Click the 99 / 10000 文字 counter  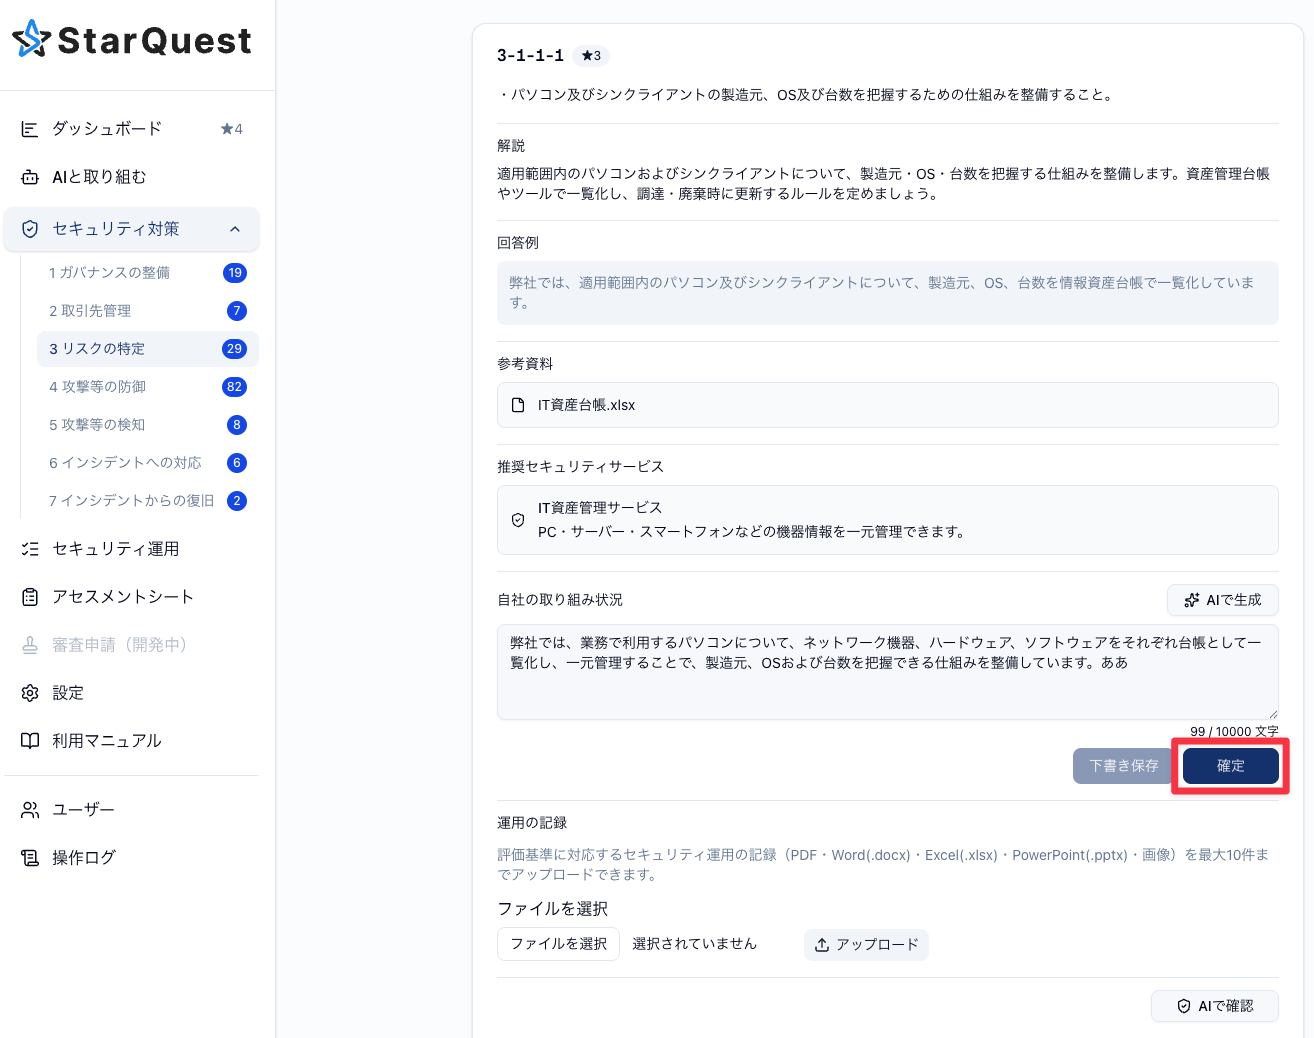pyautogui.click(x=1234, y=731)
